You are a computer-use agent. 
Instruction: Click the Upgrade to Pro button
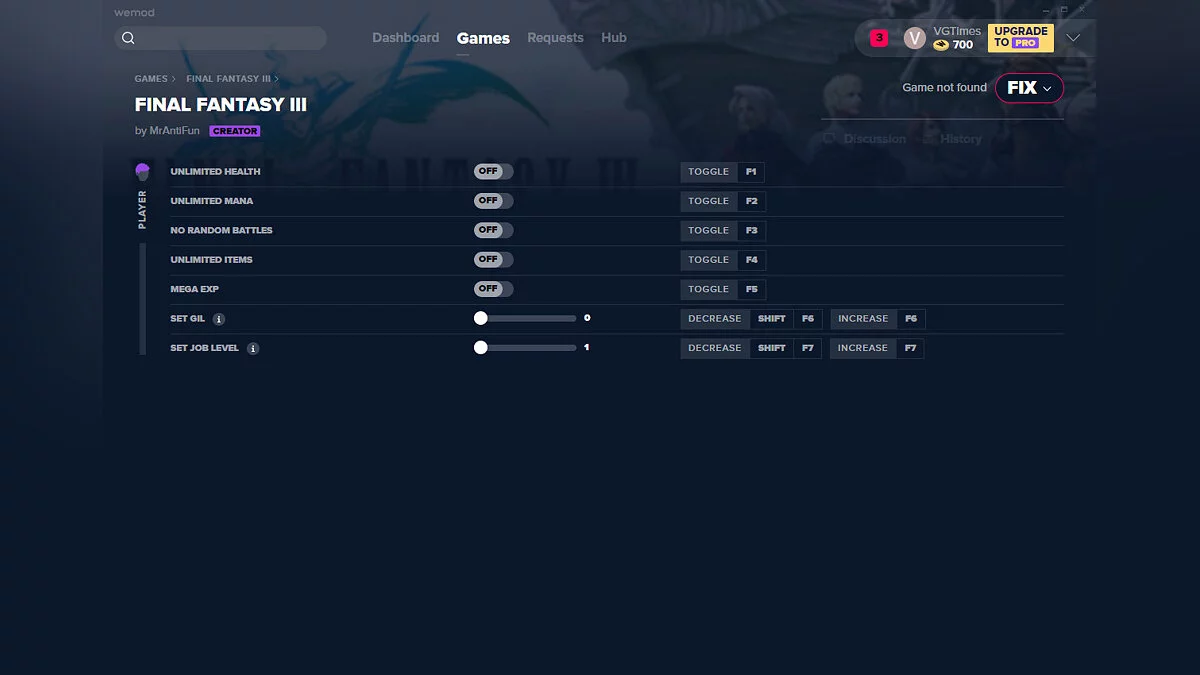(x=1020, y=38)
